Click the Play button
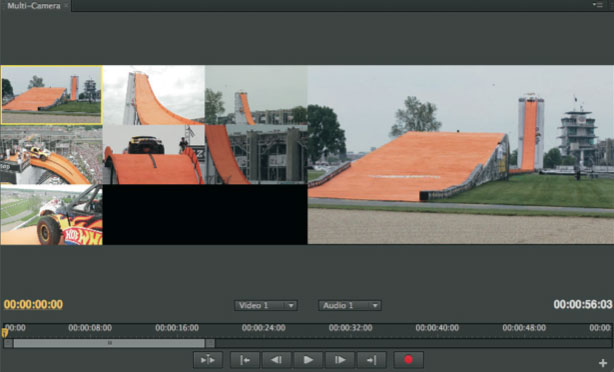Image resolution: width=614 pixels, height=372 pixels. pos(308,359)
